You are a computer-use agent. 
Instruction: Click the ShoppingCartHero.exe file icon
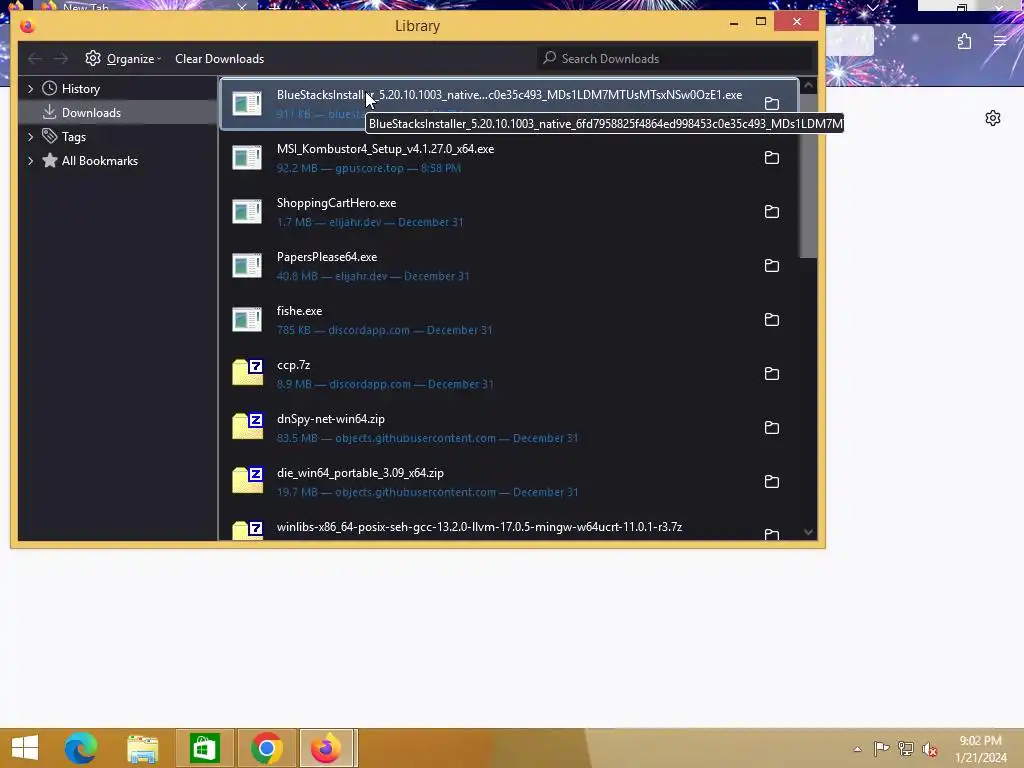(x=247, y=212)
